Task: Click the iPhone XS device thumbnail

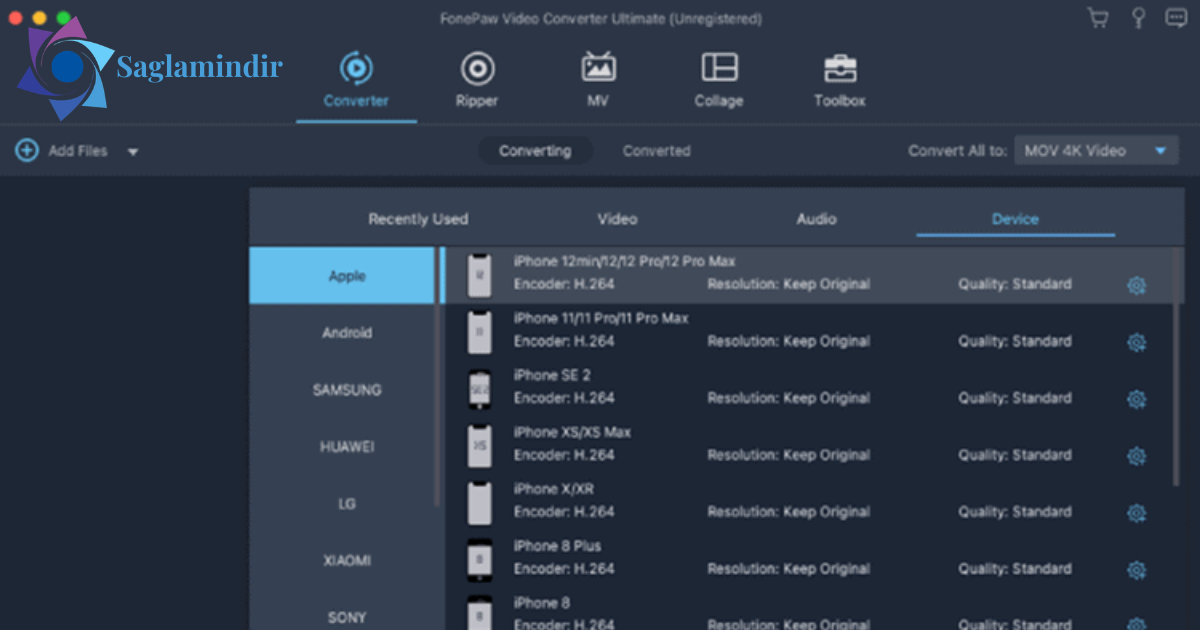Action: [480, 446]
